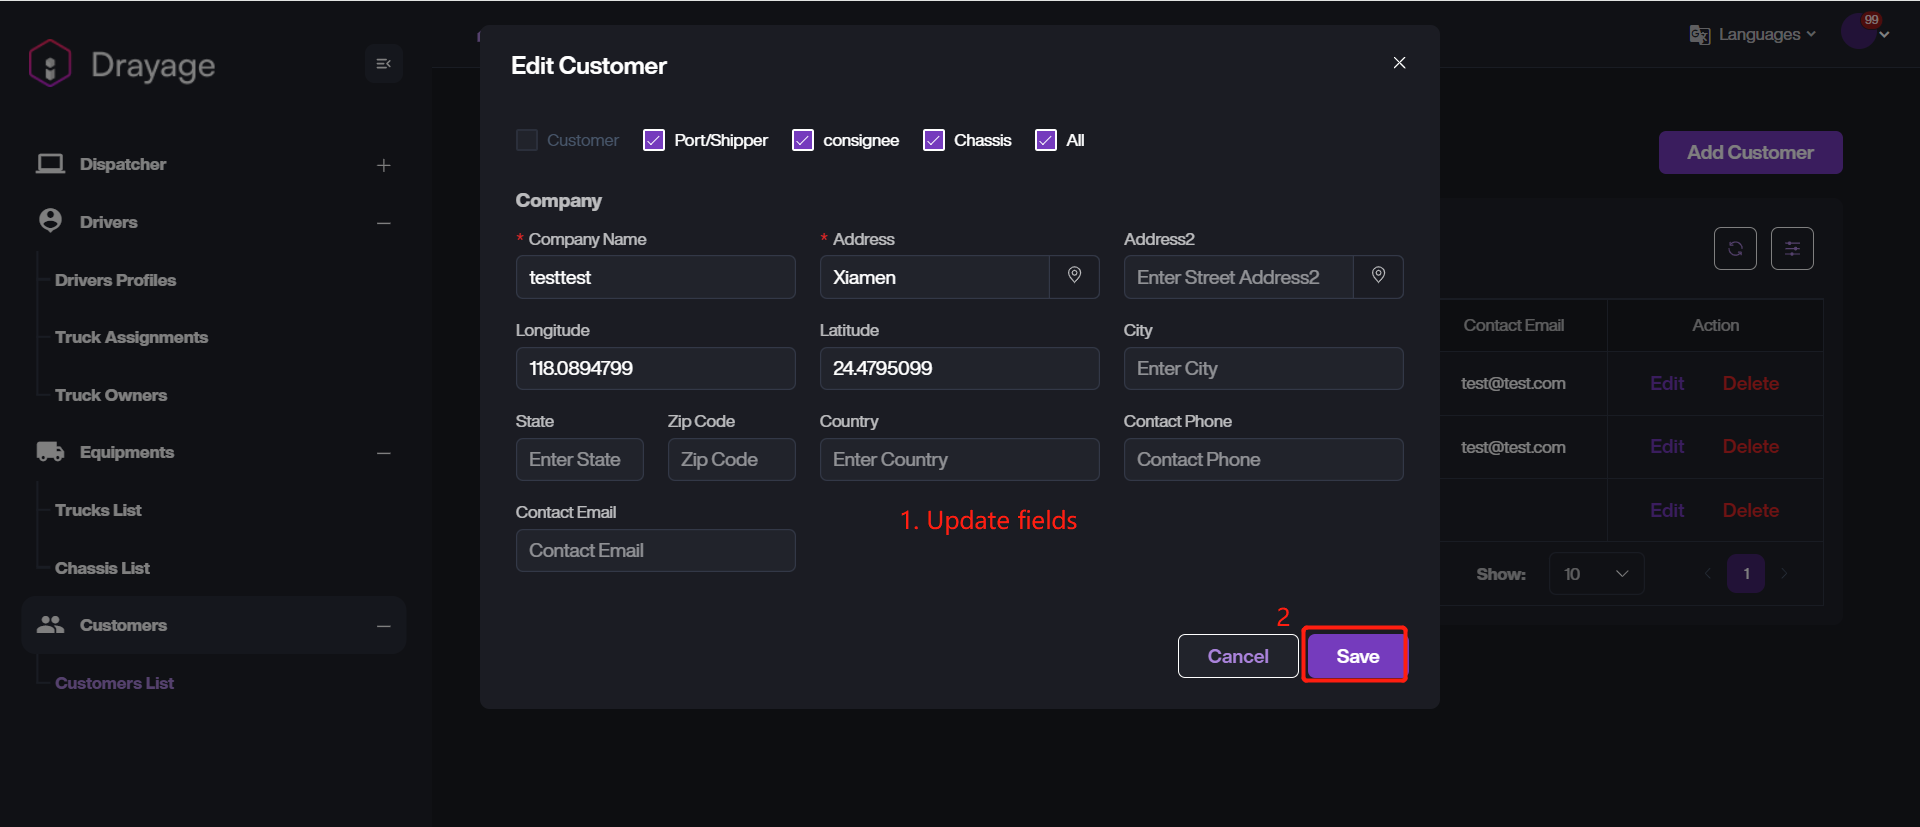The width and height of the screenshot is (1920, 827).
Task: Uncheck the All checkbox
Action: tap(1046, 140)
